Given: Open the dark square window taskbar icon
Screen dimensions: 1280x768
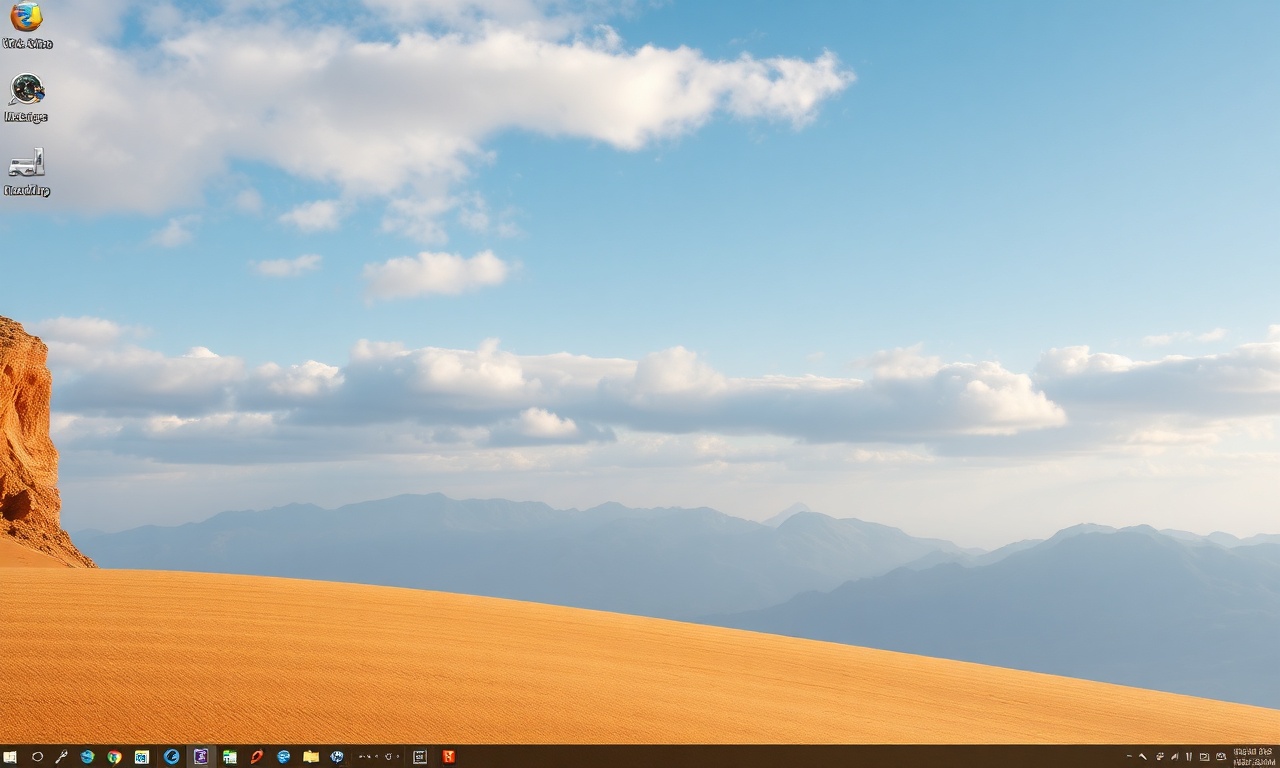Looking at the screenshot, I should tap(420, 757).
